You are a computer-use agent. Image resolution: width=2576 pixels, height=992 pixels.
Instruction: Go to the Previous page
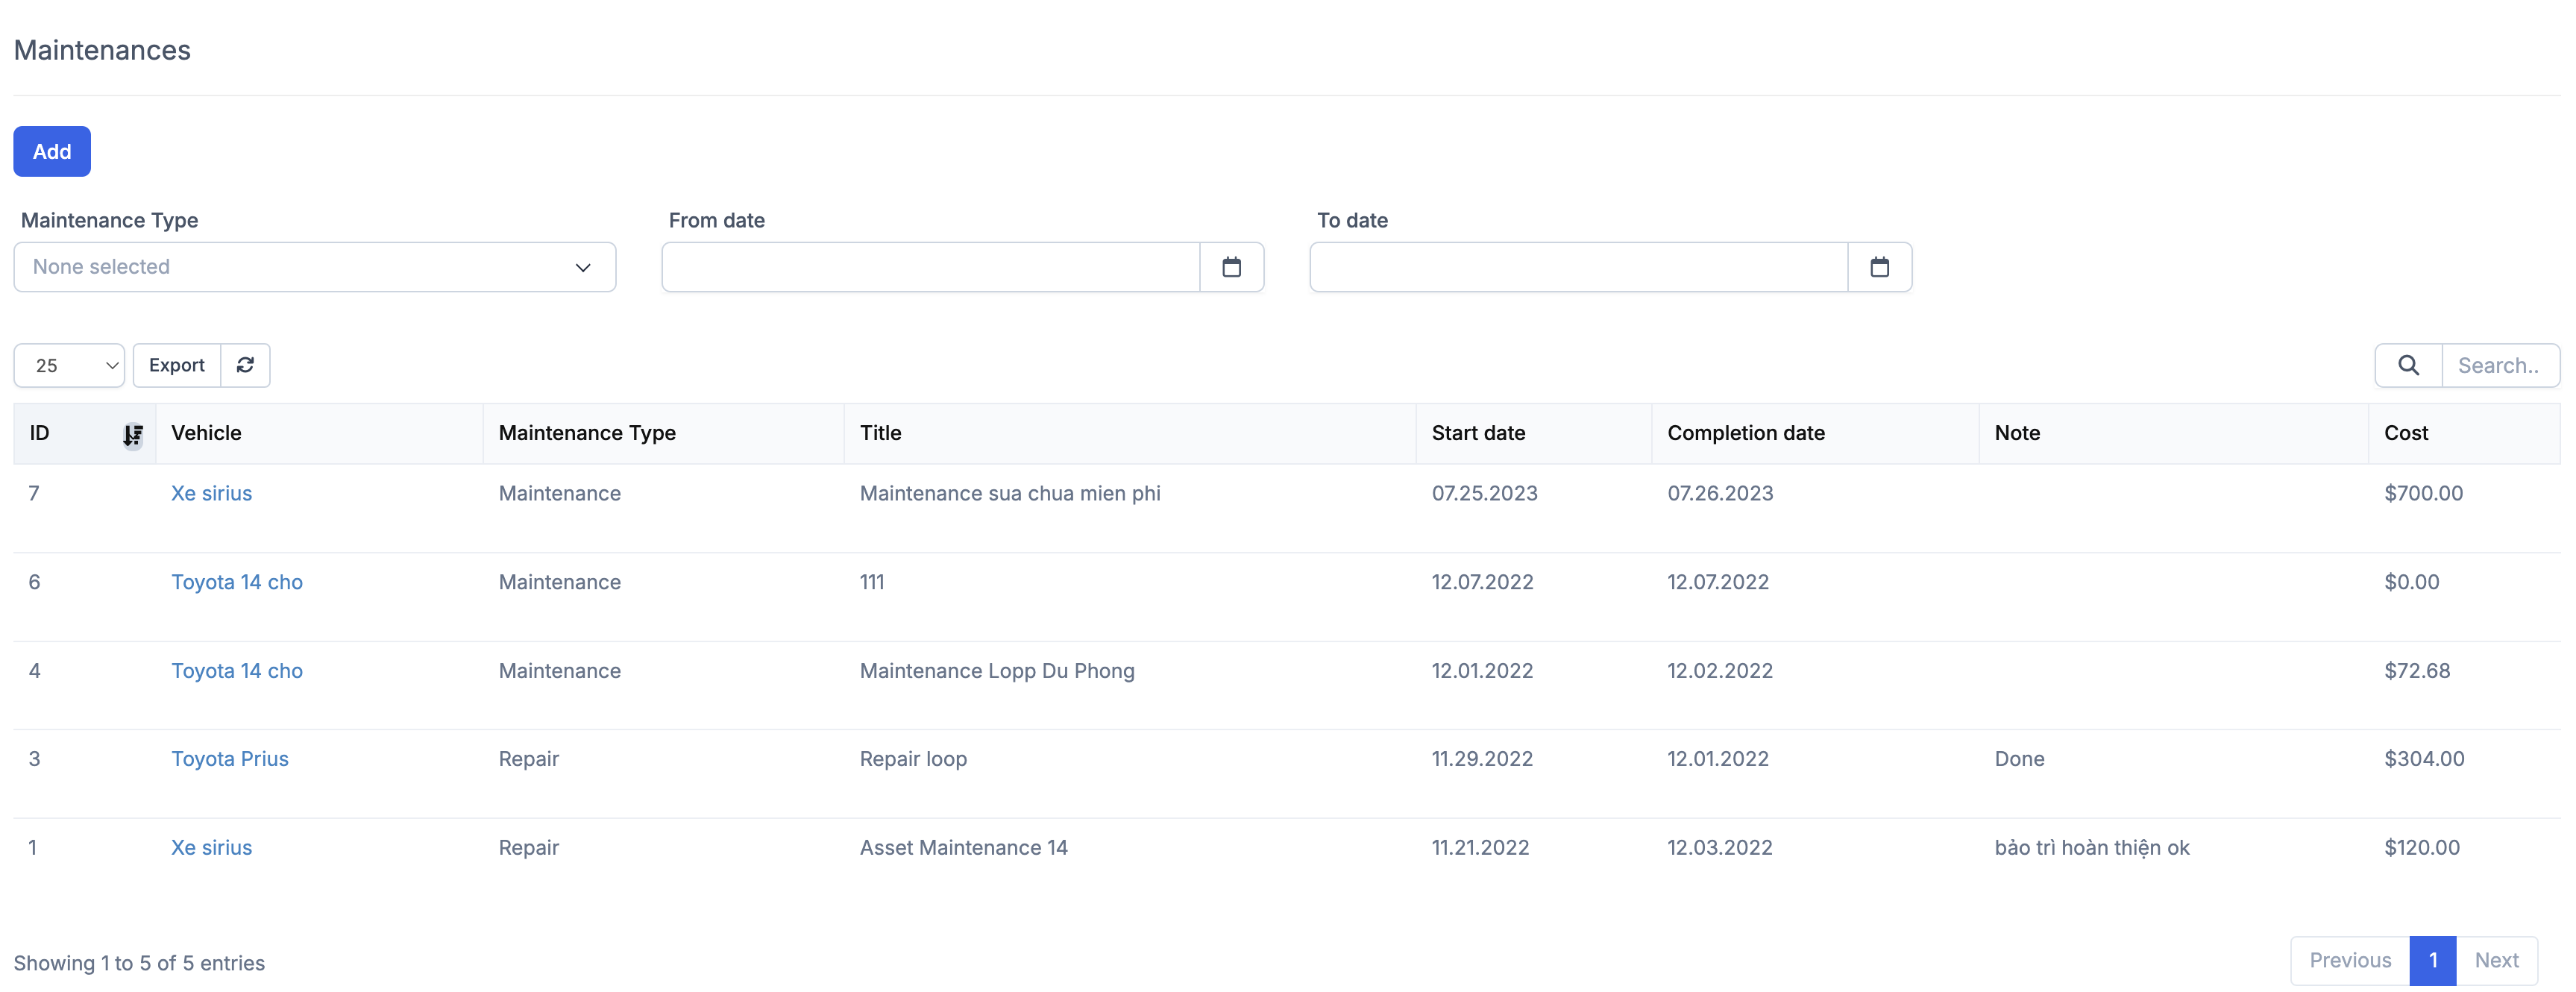[x=2349, y=960]
